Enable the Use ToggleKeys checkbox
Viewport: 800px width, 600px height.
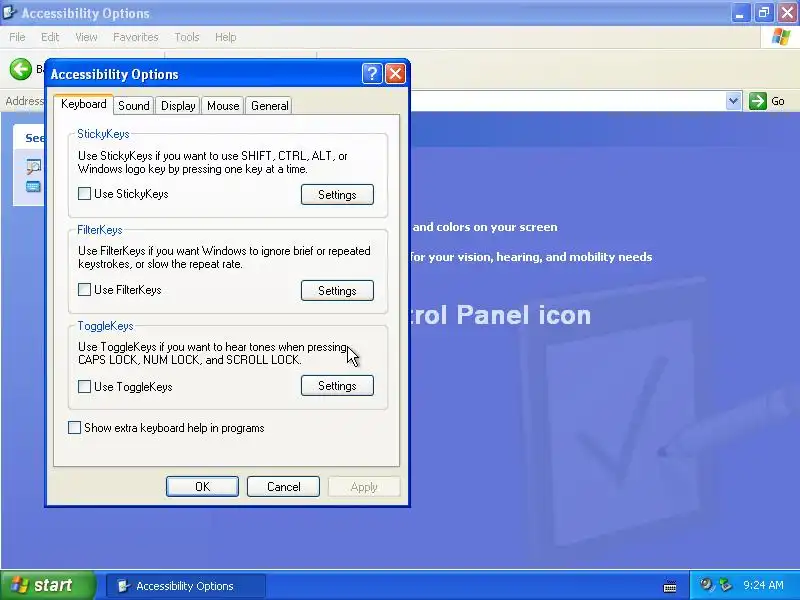coord(84,386)
